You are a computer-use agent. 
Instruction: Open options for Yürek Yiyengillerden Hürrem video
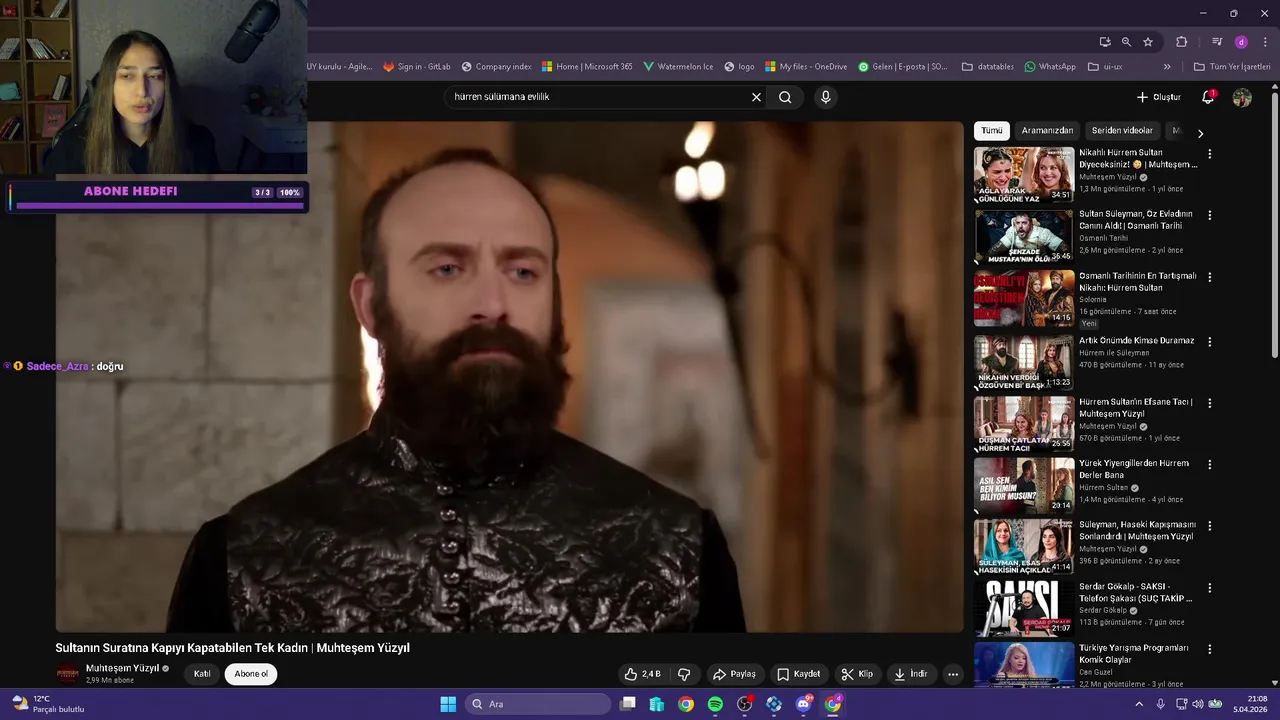(1209, 465)
